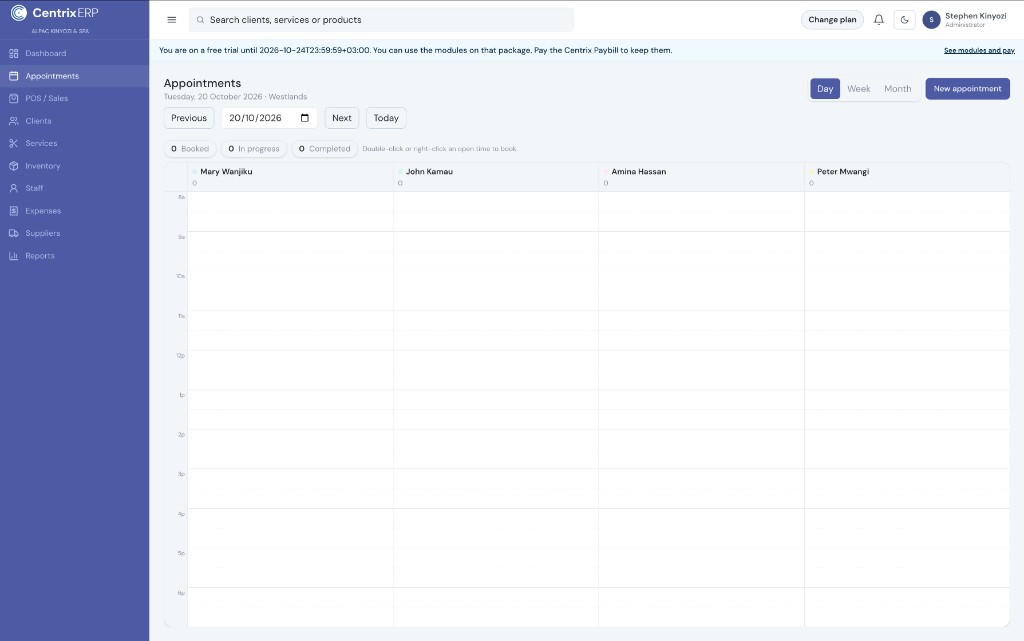Click the search magnifier icon
This screenshot has height=641, width=1024.
pyautogui.click(x=200, y=20)
